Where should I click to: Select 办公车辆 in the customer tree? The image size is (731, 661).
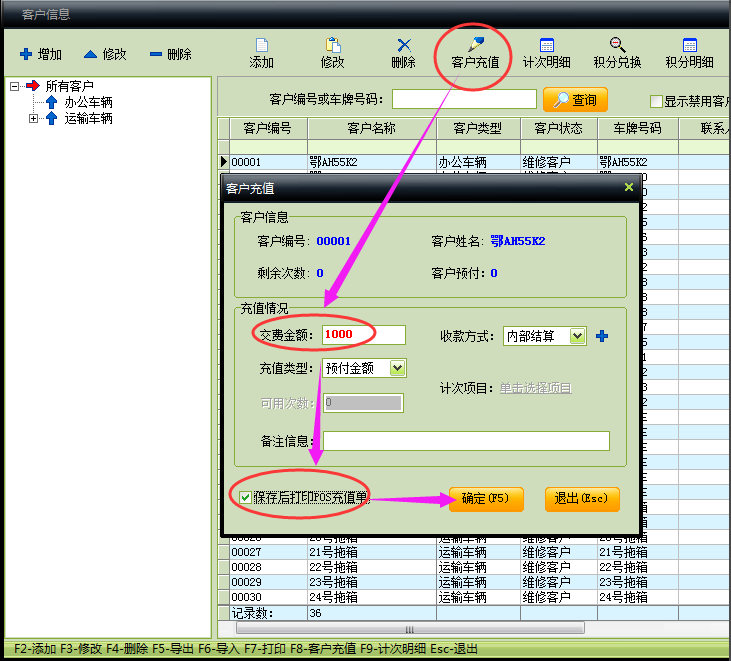pyautogui.click(x=88, y=102)
